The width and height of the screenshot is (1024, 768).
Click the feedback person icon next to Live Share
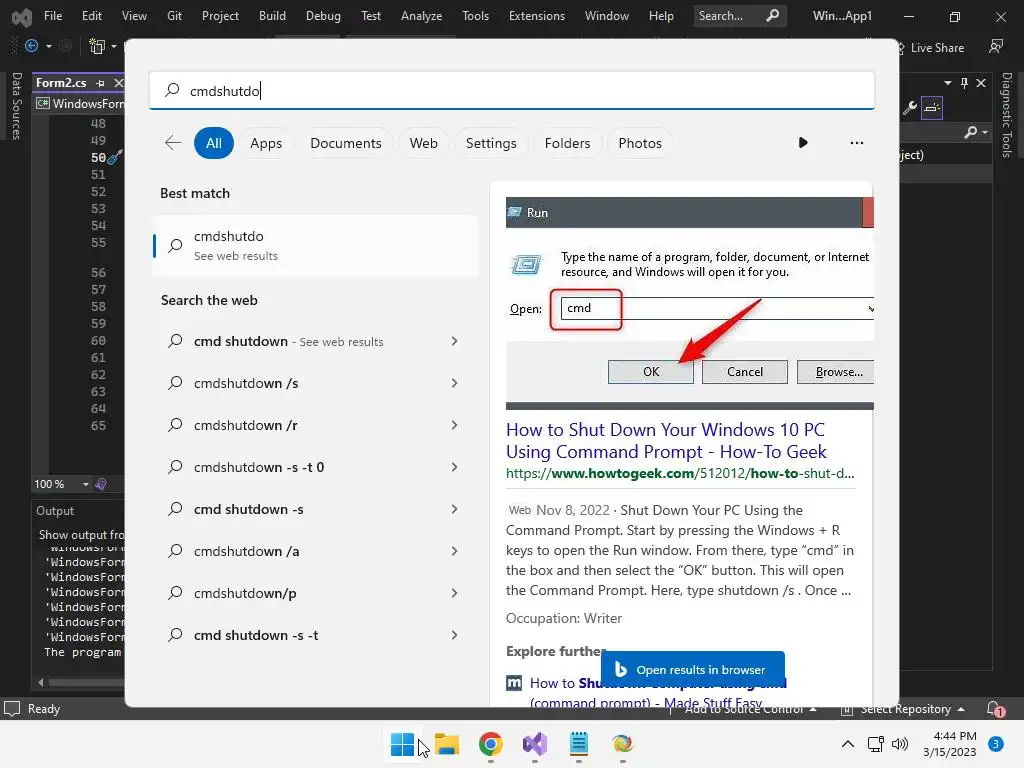[x=996, y=46]
